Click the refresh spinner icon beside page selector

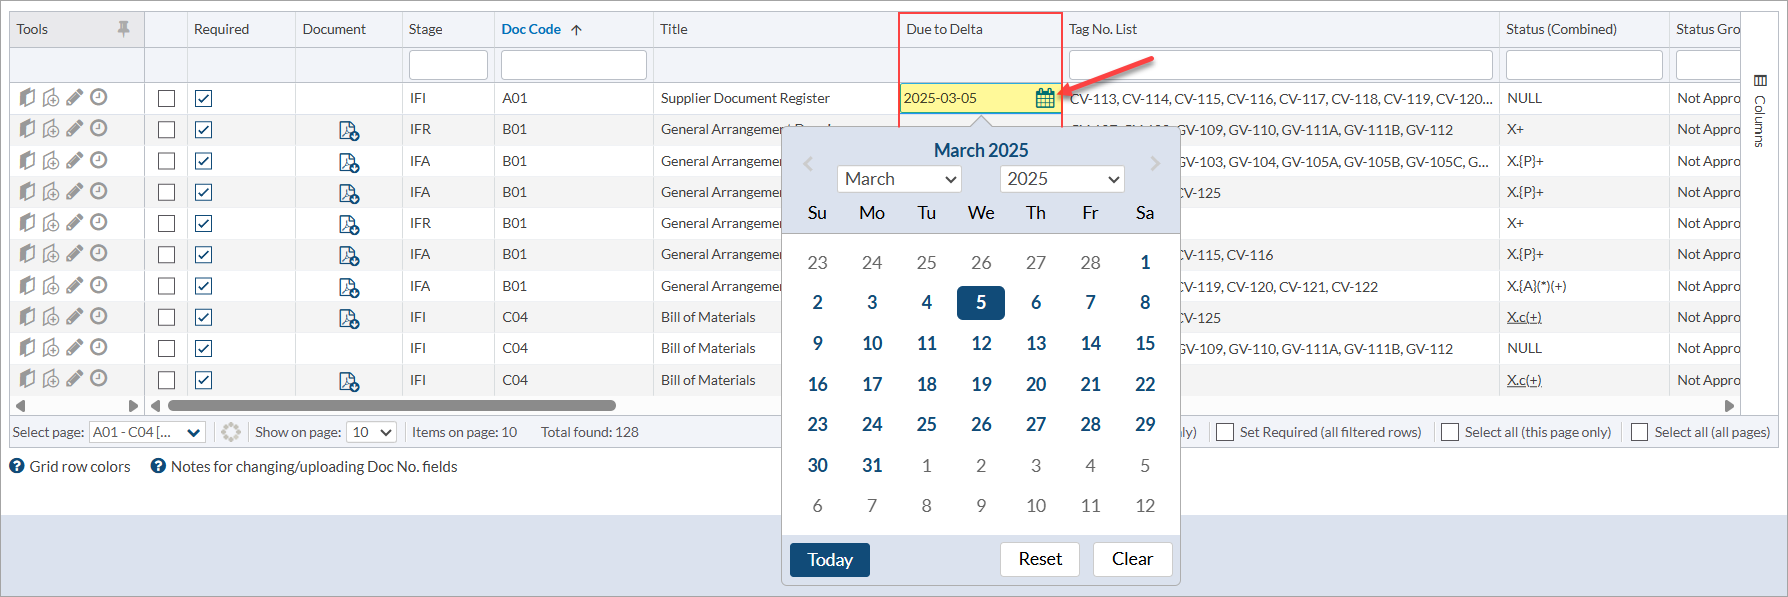[x=231, y=432]
